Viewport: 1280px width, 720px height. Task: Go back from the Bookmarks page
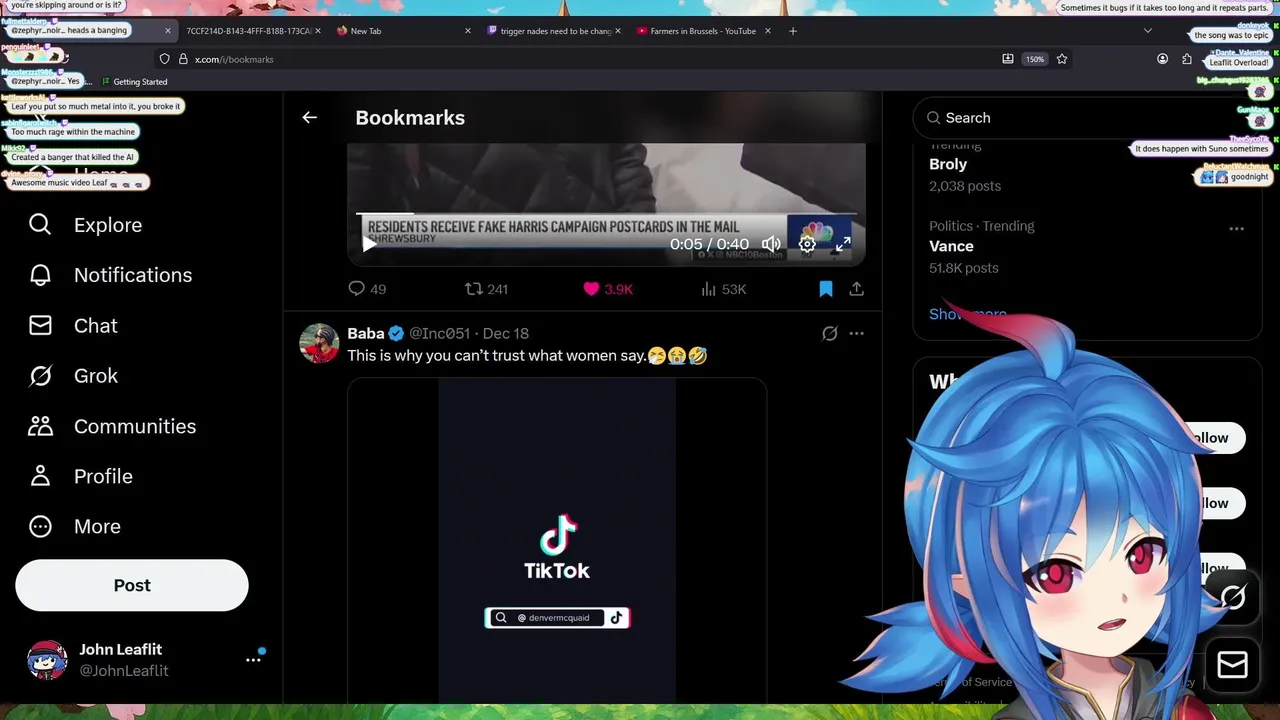tap(309, 118)
